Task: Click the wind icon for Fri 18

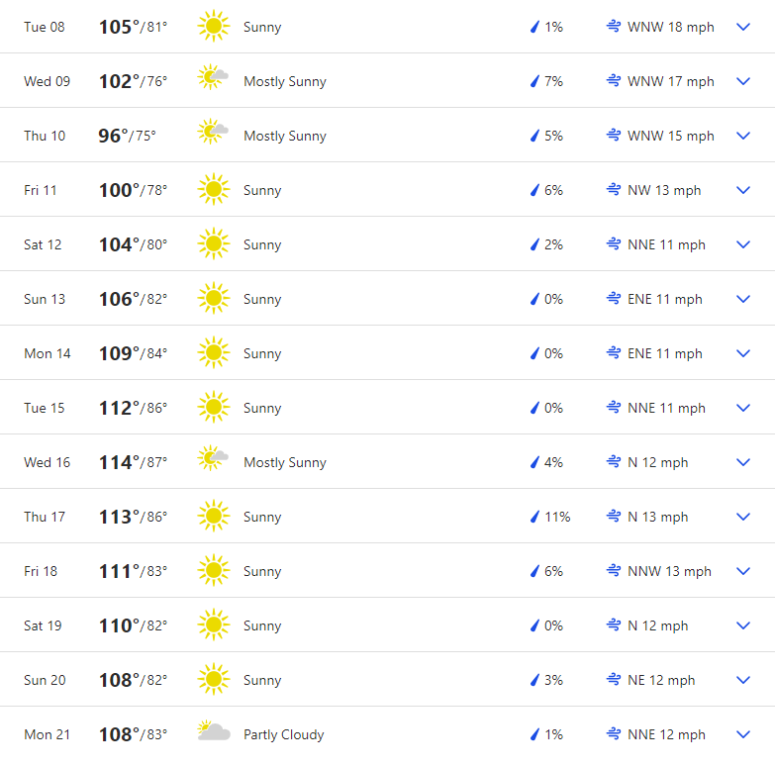Action: tap(614, 571)
